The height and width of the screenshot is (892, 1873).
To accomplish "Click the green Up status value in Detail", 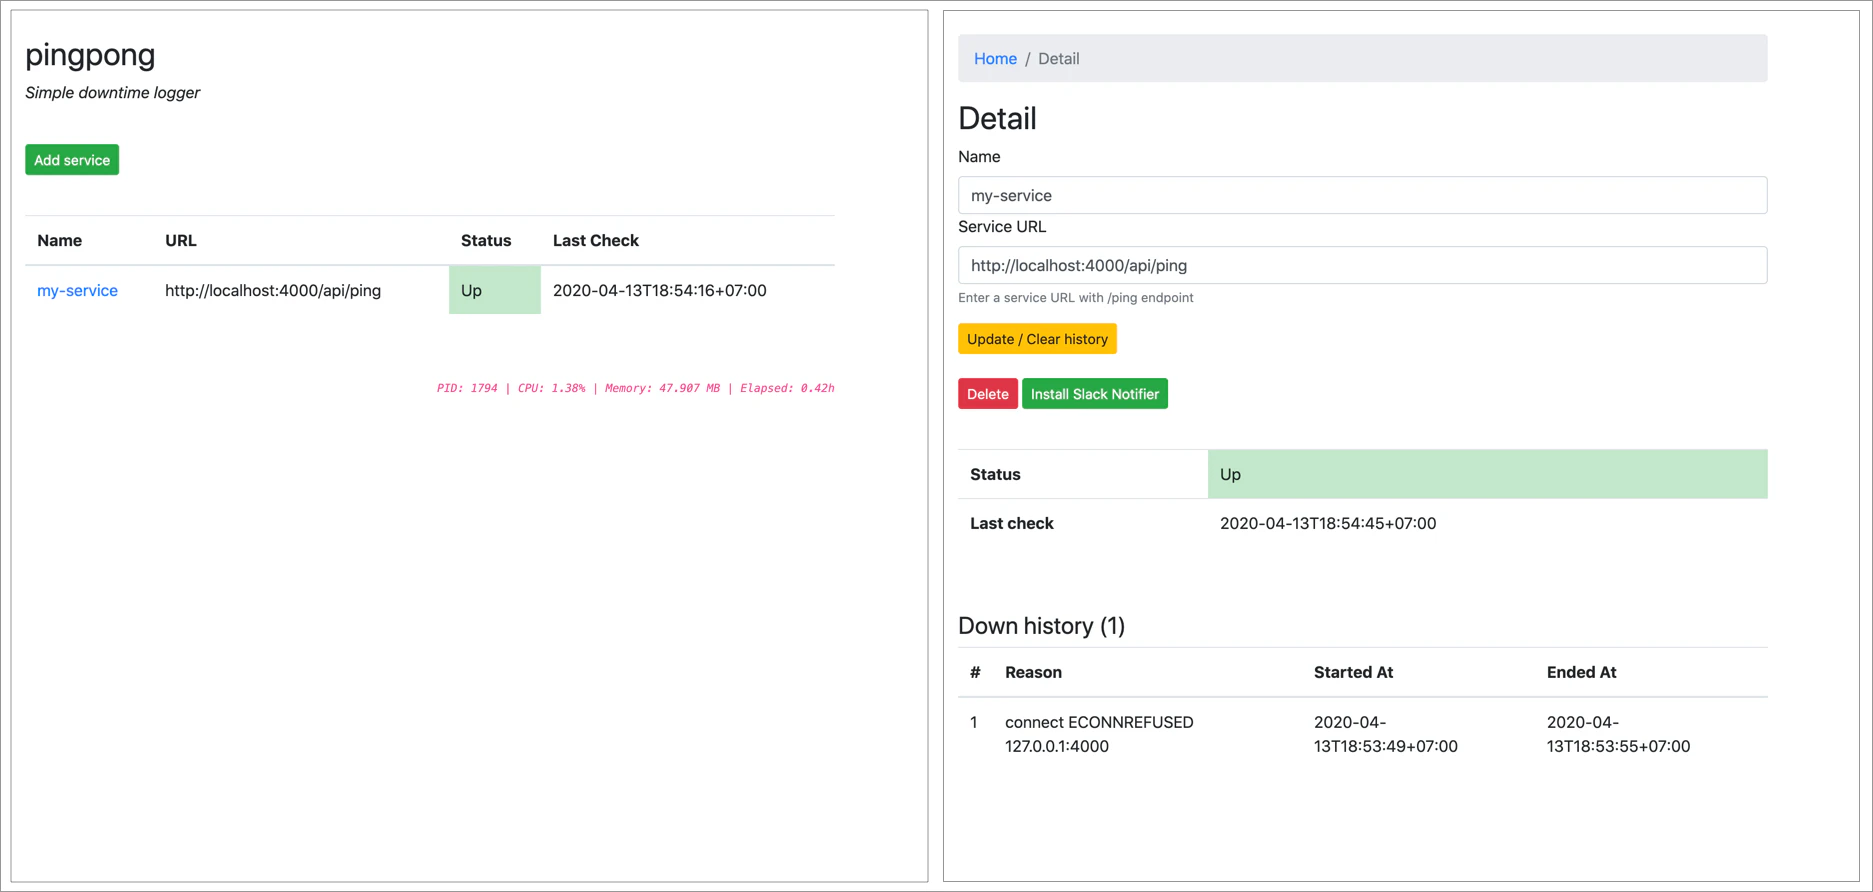I will [1487, 474].
